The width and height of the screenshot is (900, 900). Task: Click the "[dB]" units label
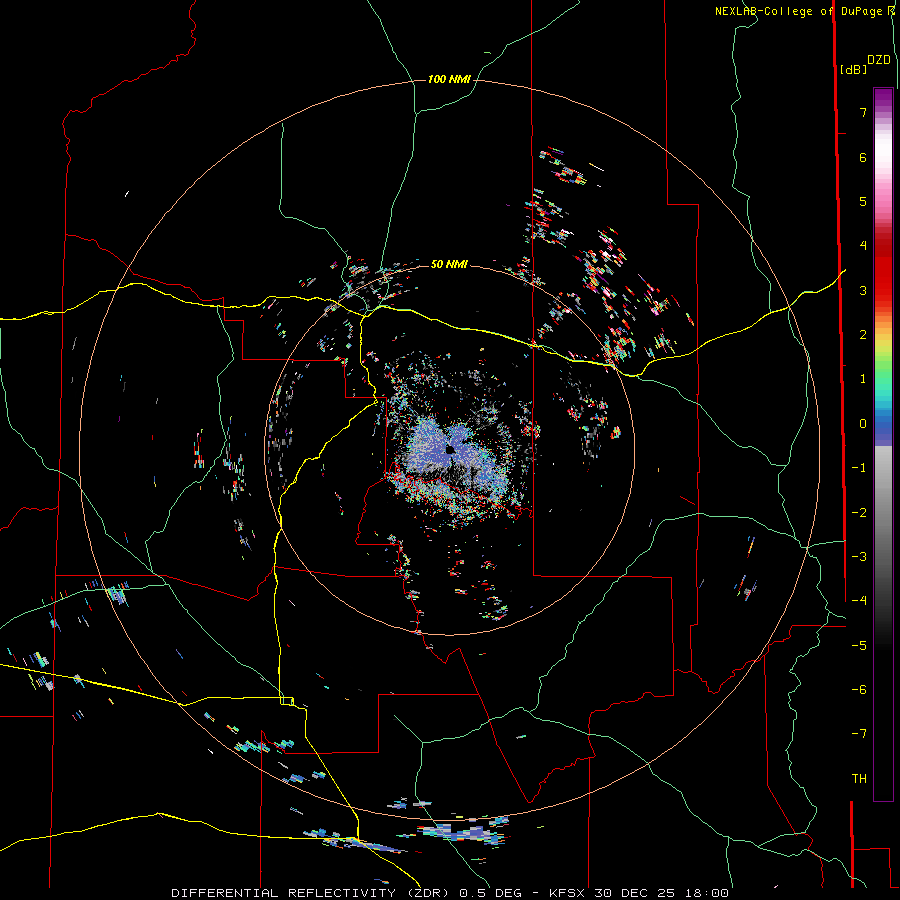click(x=854, y=69)
